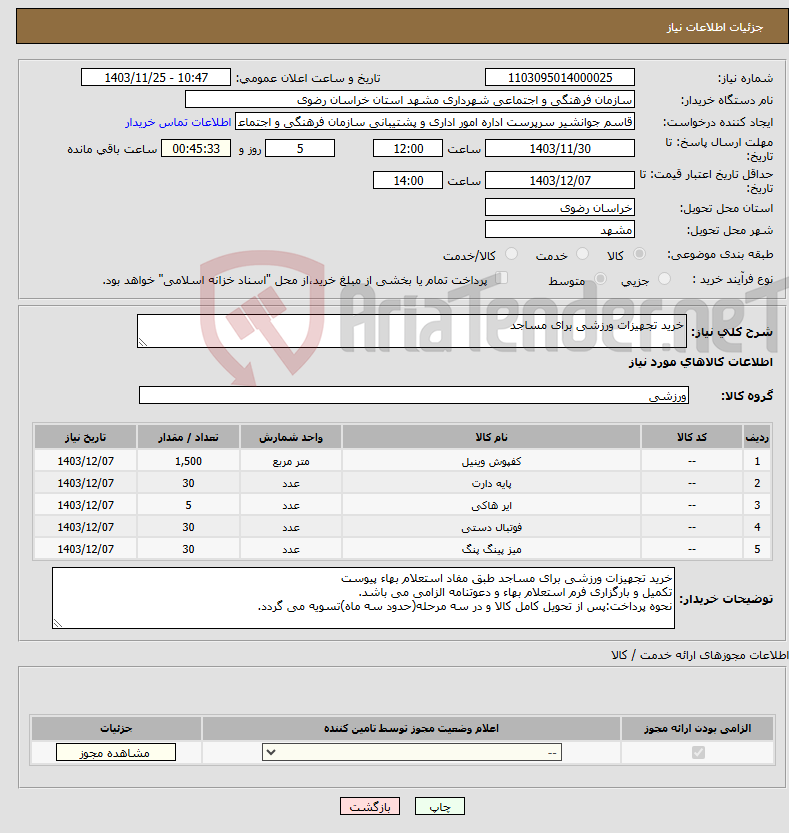Click the تعداد / مقدار column header
Viewport: 789px width, 833px height.
(188, 437)
